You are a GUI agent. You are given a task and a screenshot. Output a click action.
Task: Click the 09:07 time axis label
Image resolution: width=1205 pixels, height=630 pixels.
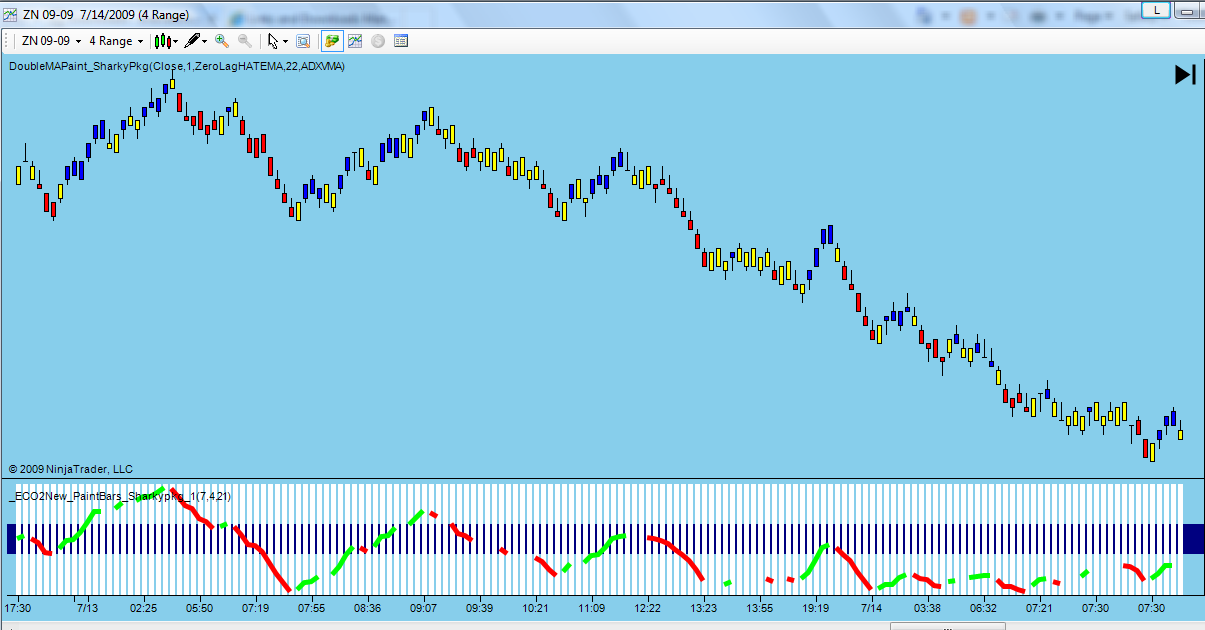tap(423, 608)
